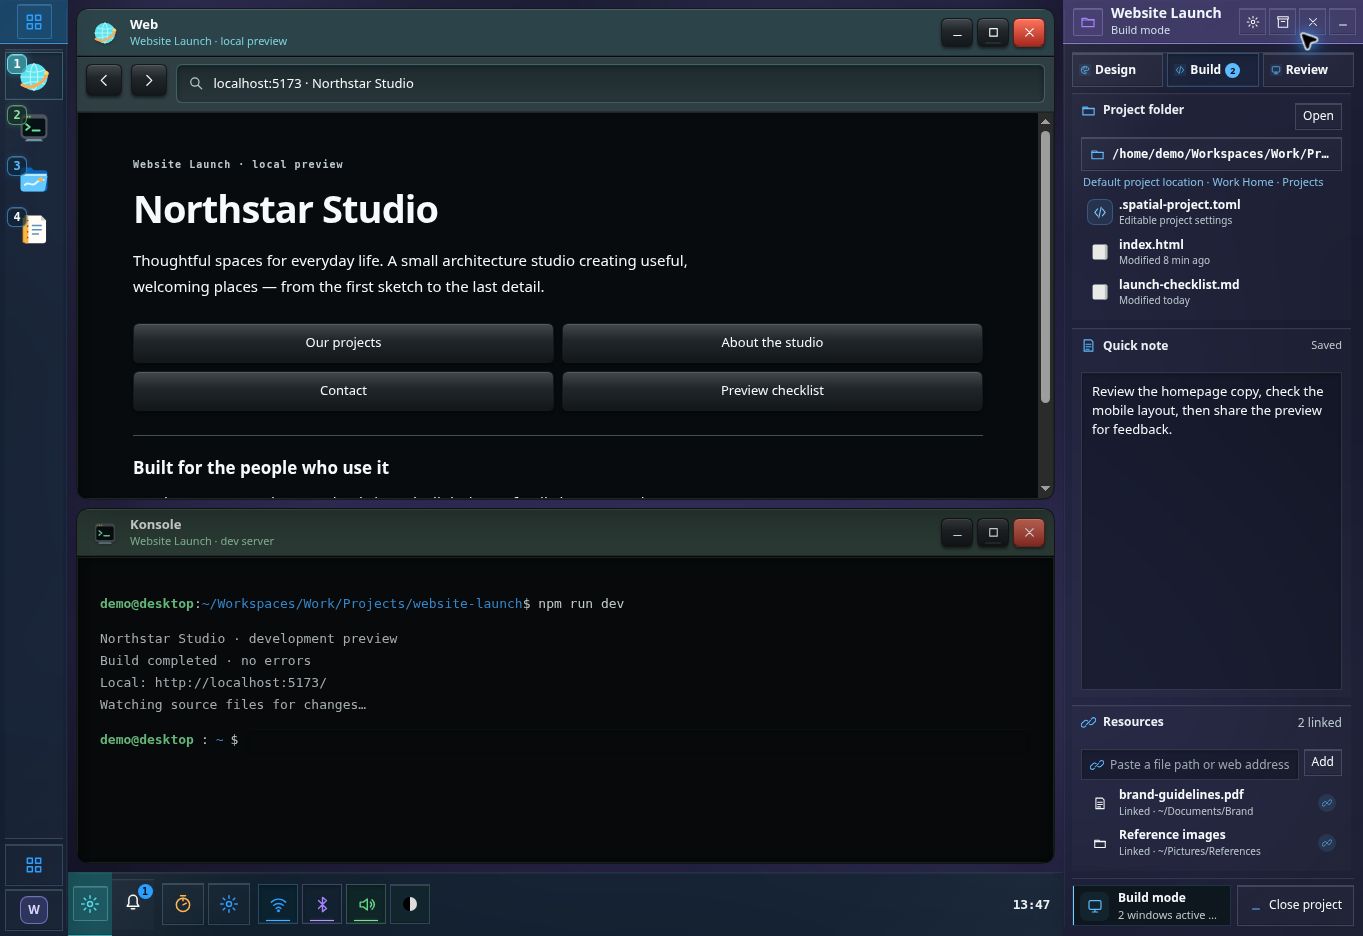Click Close project button
The height and width of the screenshot is (936, 1363).
click(x=1295, y=905)
